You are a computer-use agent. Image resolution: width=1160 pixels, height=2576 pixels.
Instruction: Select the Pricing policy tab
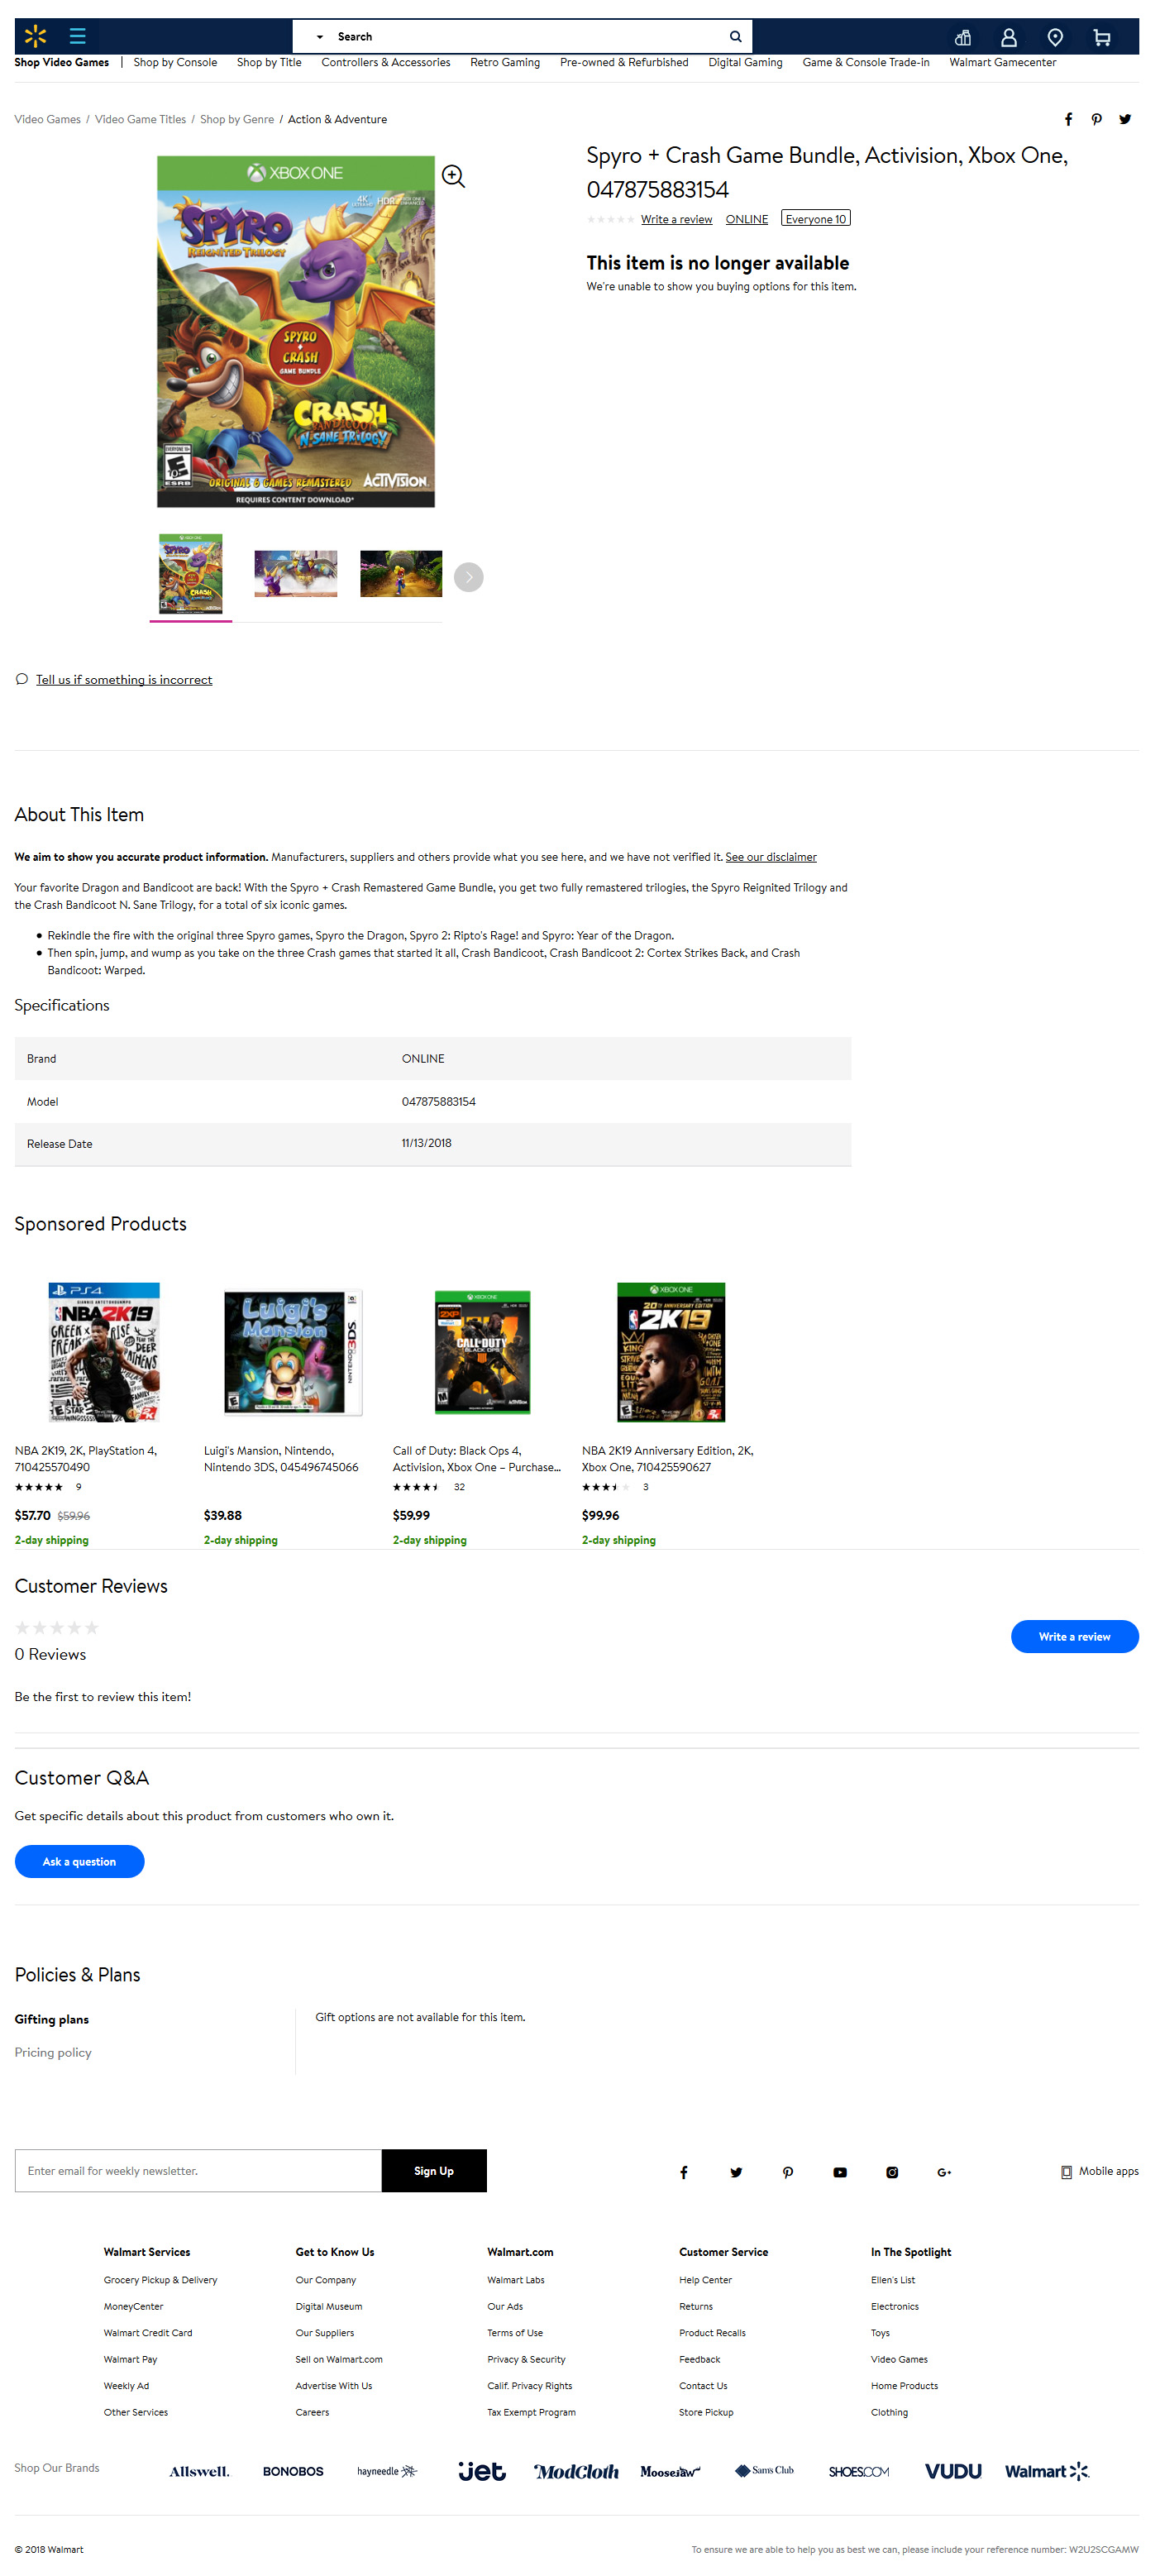click(53, 2052)
